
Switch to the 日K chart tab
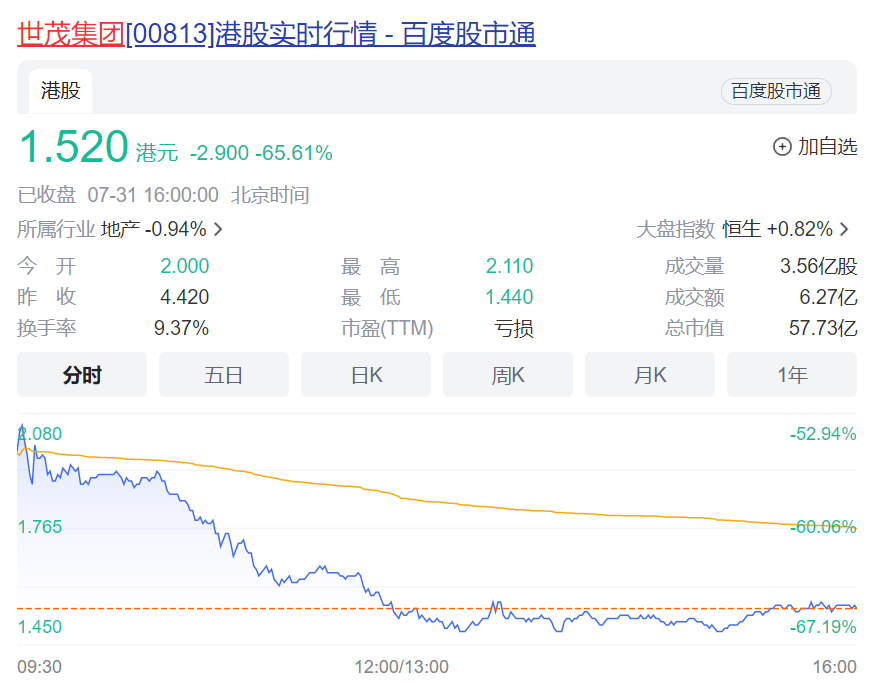pos(366,375)
